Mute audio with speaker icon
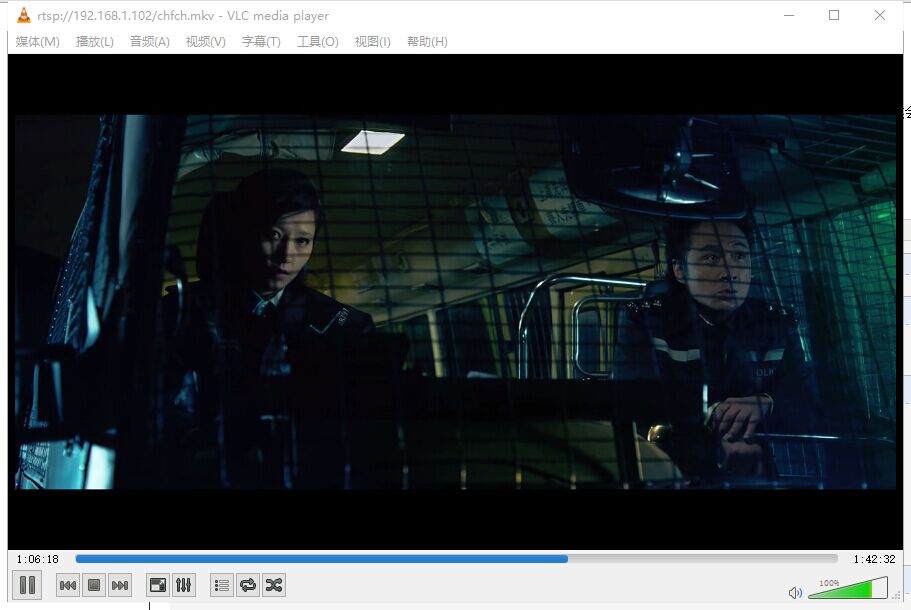 (x=795, y=593)
